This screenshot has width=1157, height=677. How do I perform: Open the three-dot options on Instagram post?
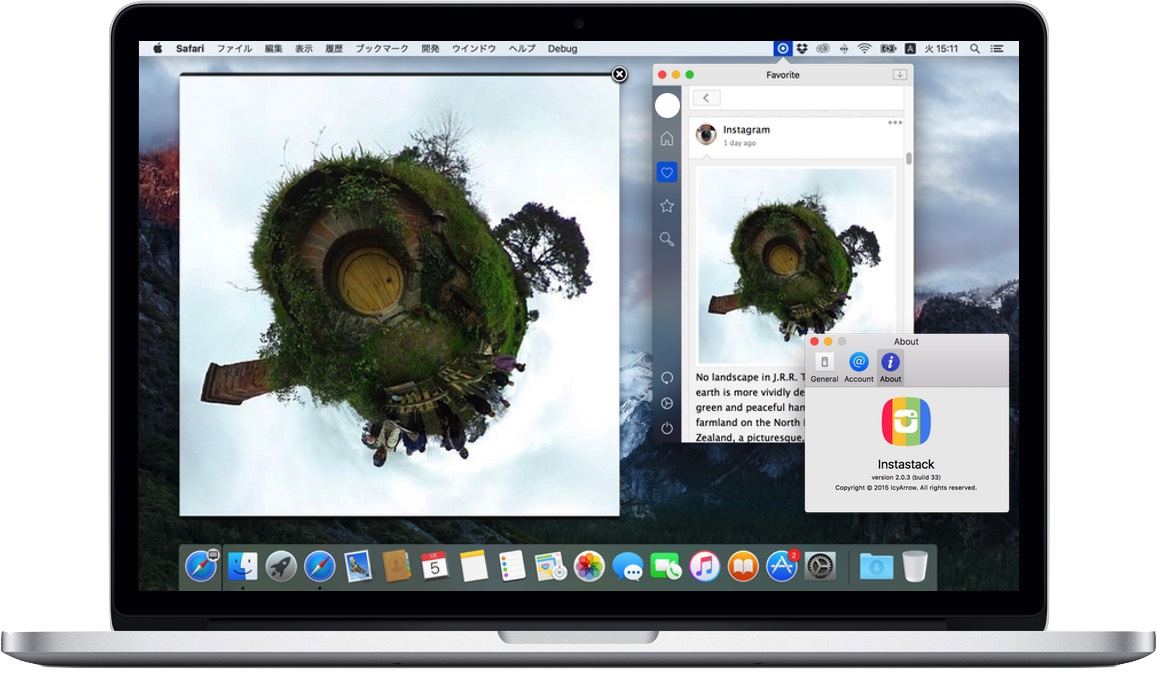coord(894,123)
